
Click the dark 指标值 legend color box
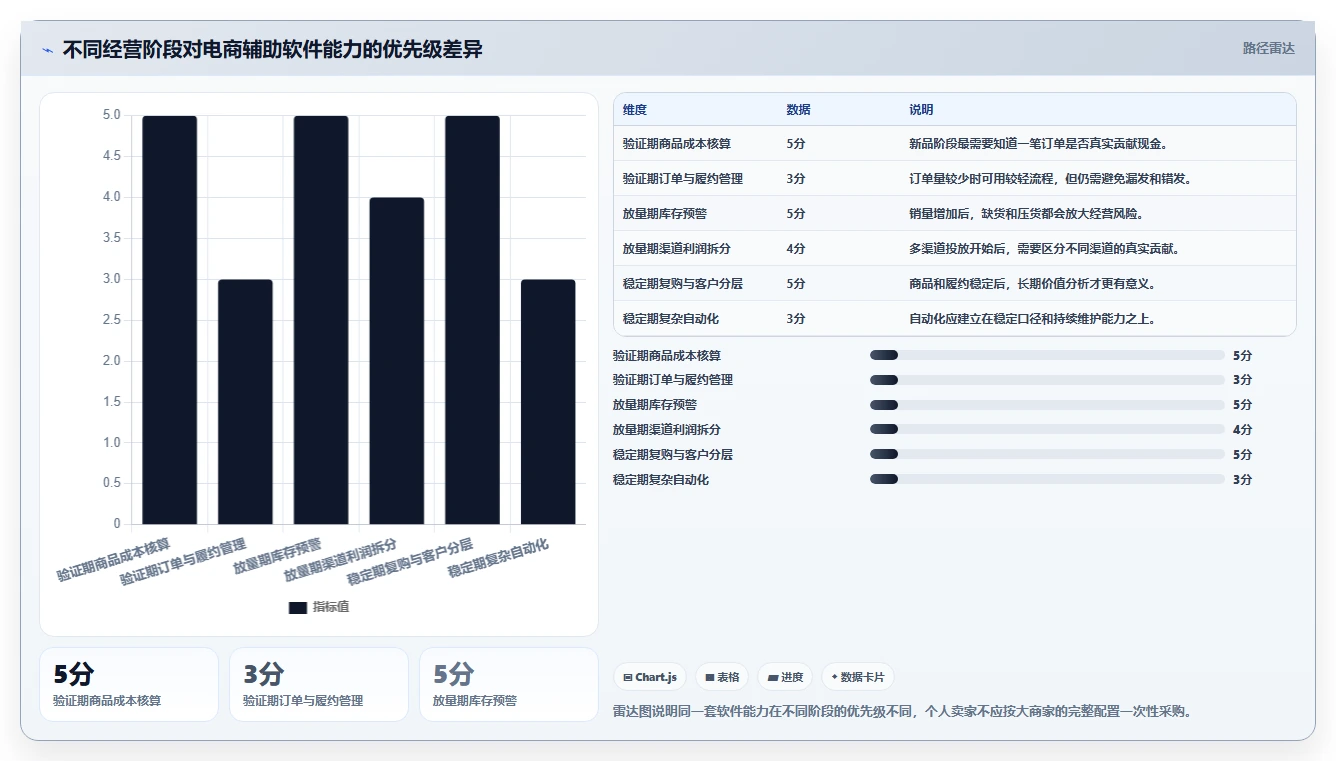click(297, 607)
